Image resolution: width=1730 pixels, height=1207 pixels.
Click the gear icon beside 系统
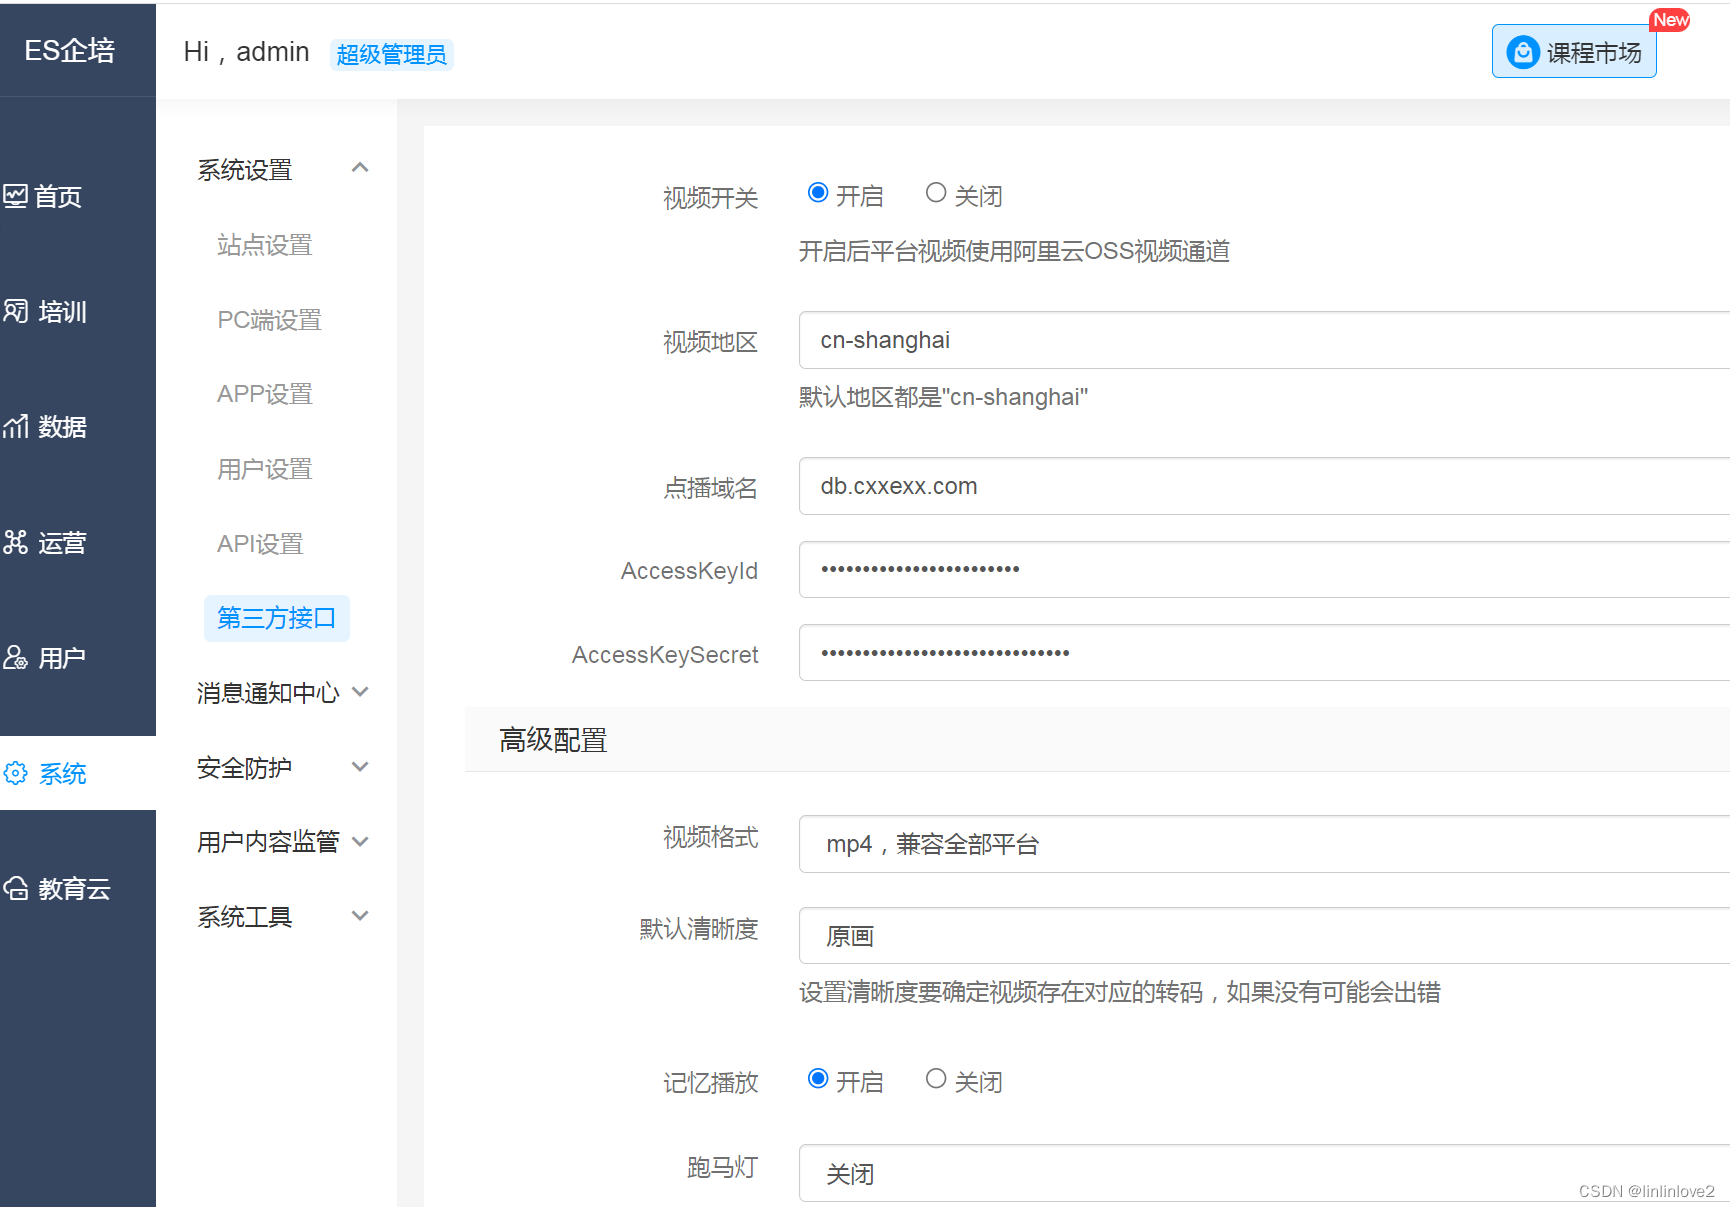(x=15, y=773)
